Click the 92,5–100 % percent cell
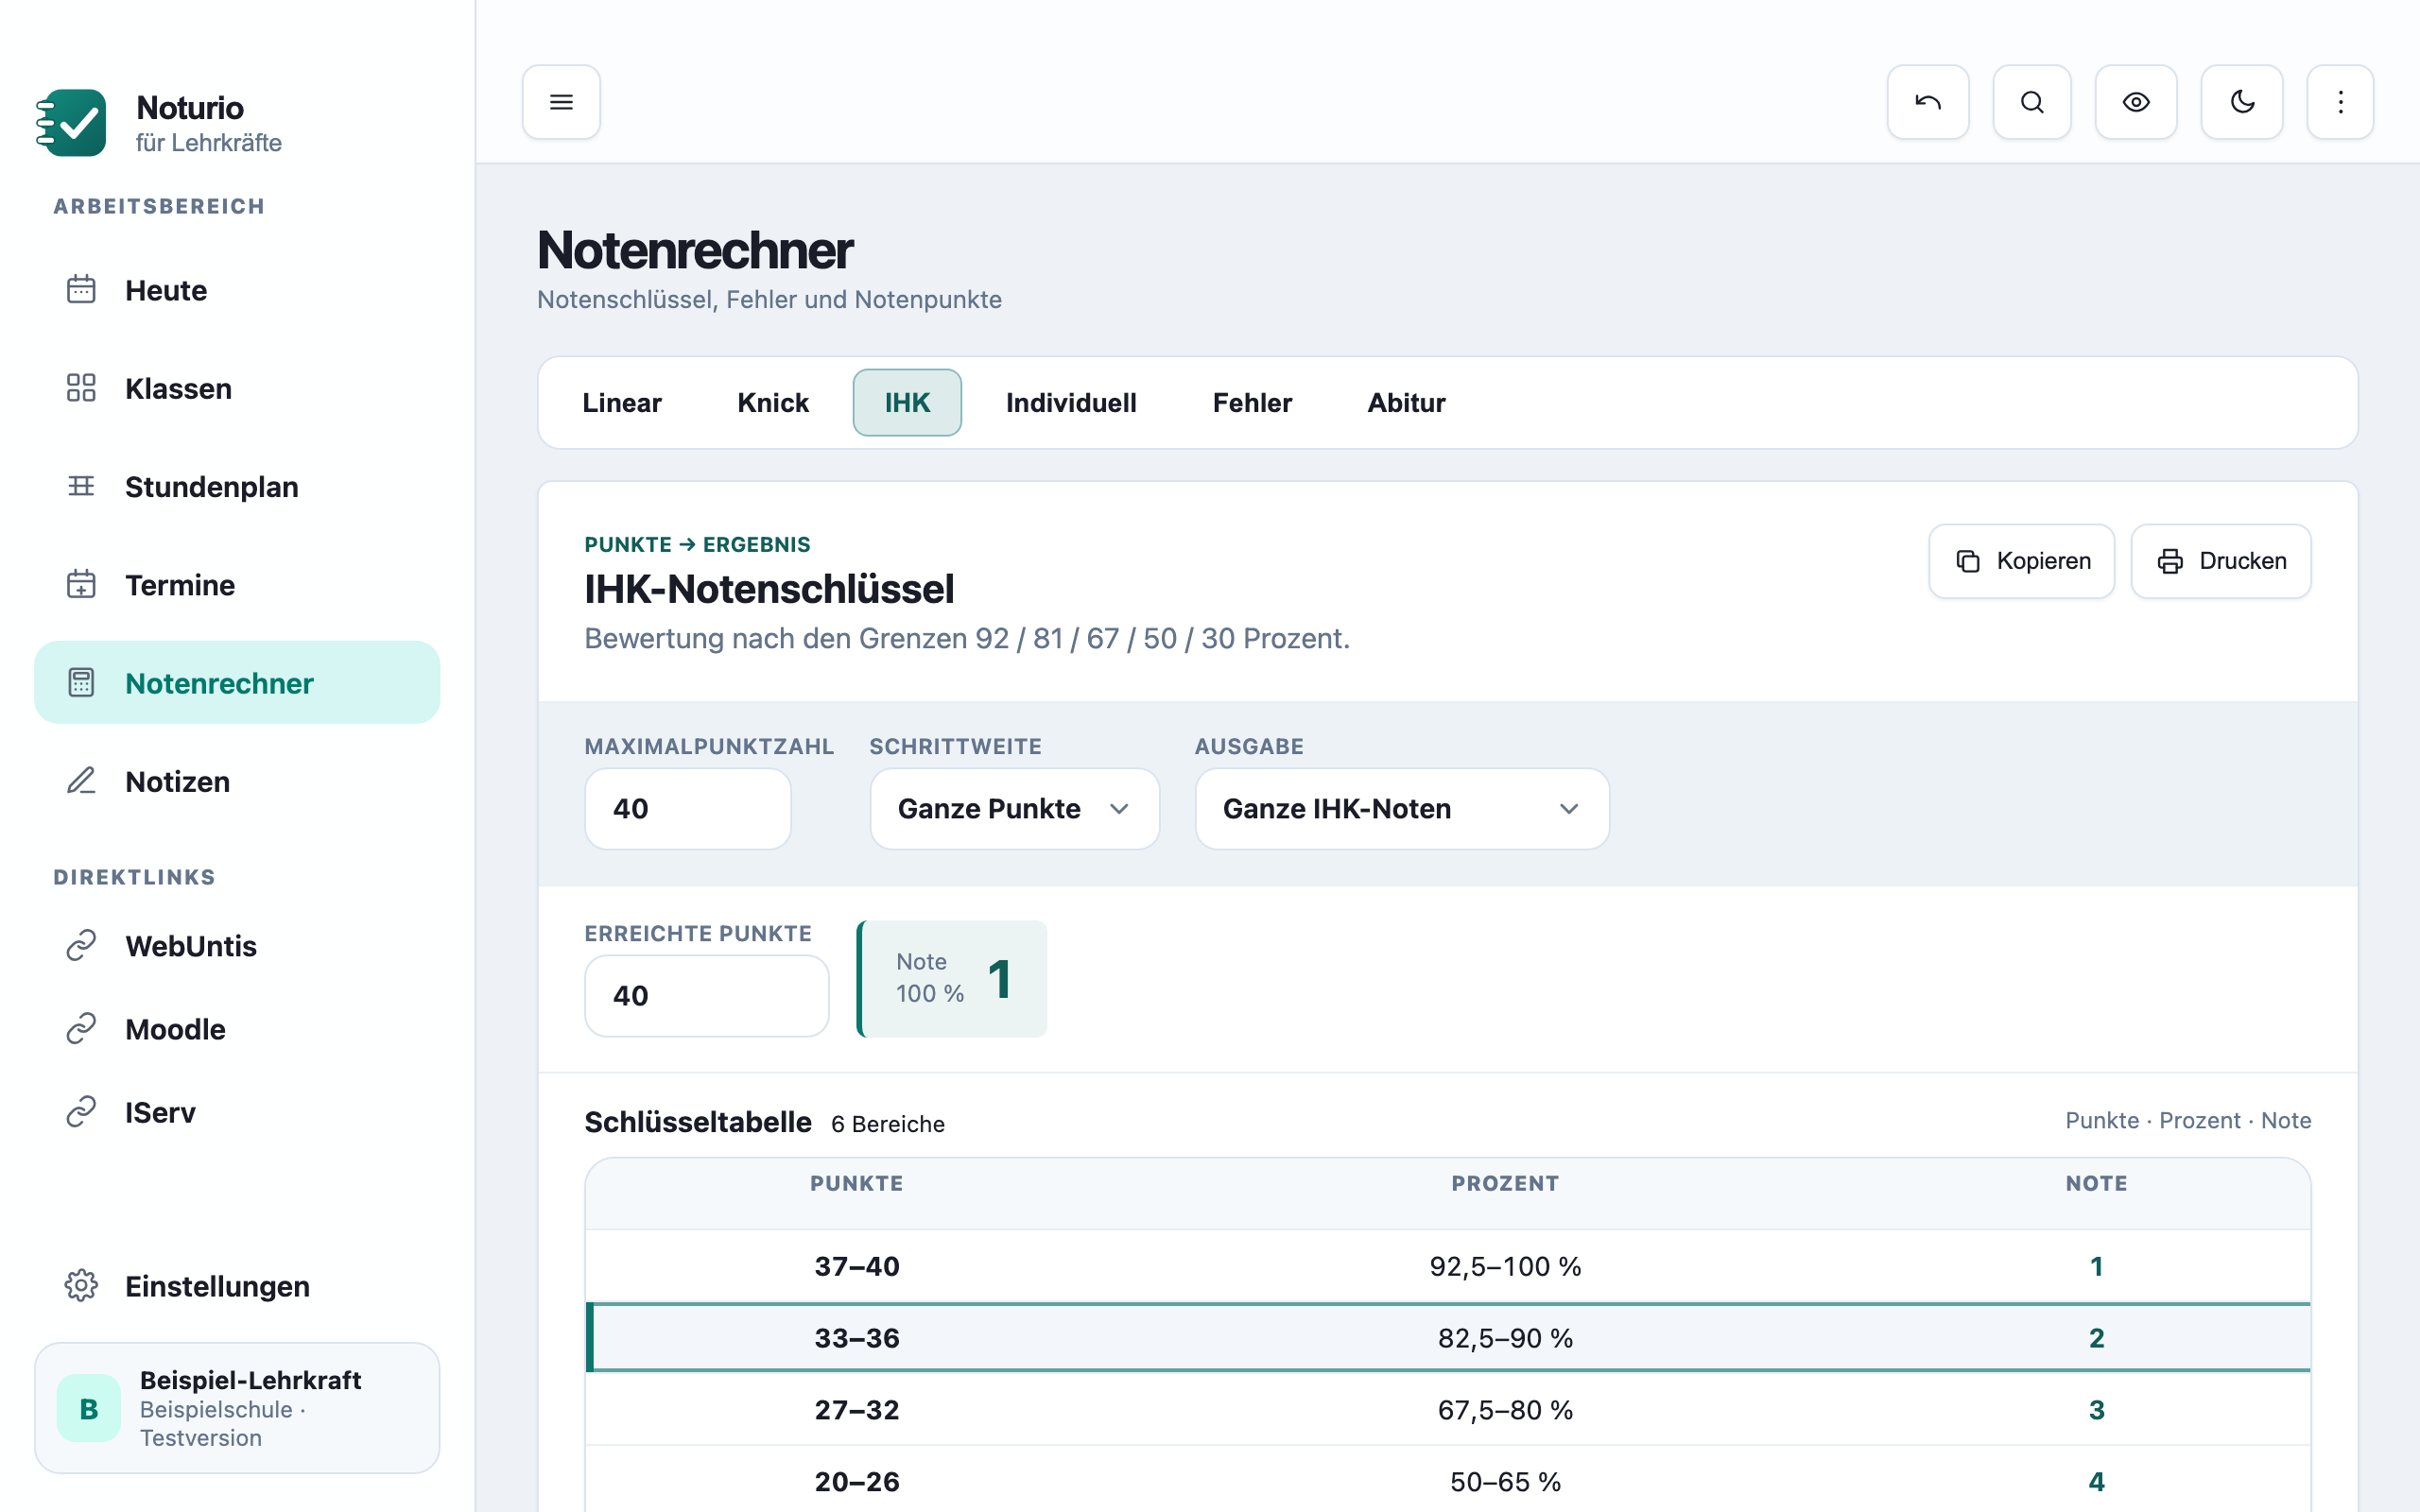Screen dimensions: 2420x1512 pyautogui.click(x=1505, y=1266)
